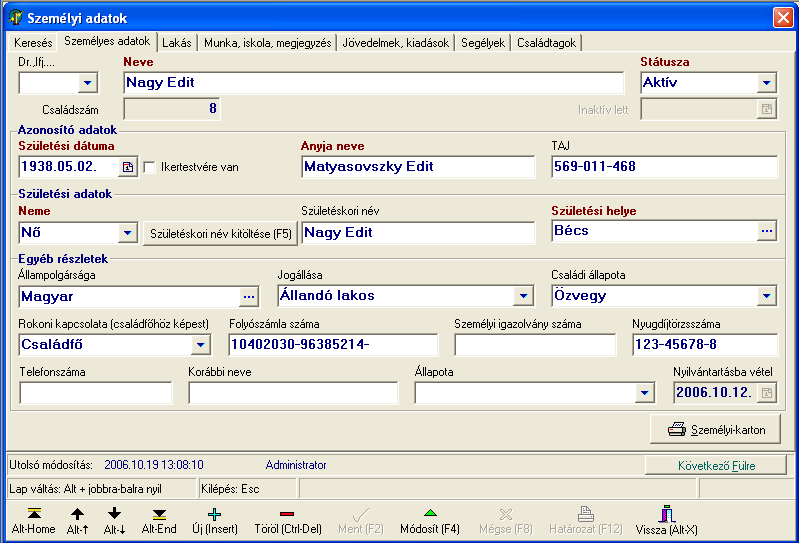Open Családi állapota dropdown showing Özvegy
Viewport: 799px width, 543px height.
pos(766,296)
